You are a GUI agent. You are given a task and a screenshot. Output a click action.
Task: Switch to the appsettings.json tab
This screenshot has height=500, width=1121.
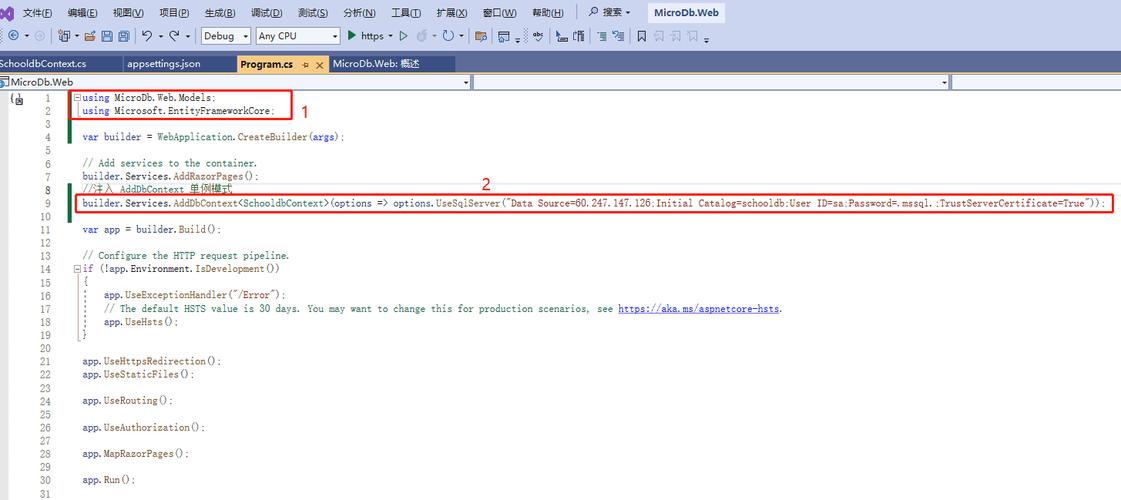pos(164,63)
